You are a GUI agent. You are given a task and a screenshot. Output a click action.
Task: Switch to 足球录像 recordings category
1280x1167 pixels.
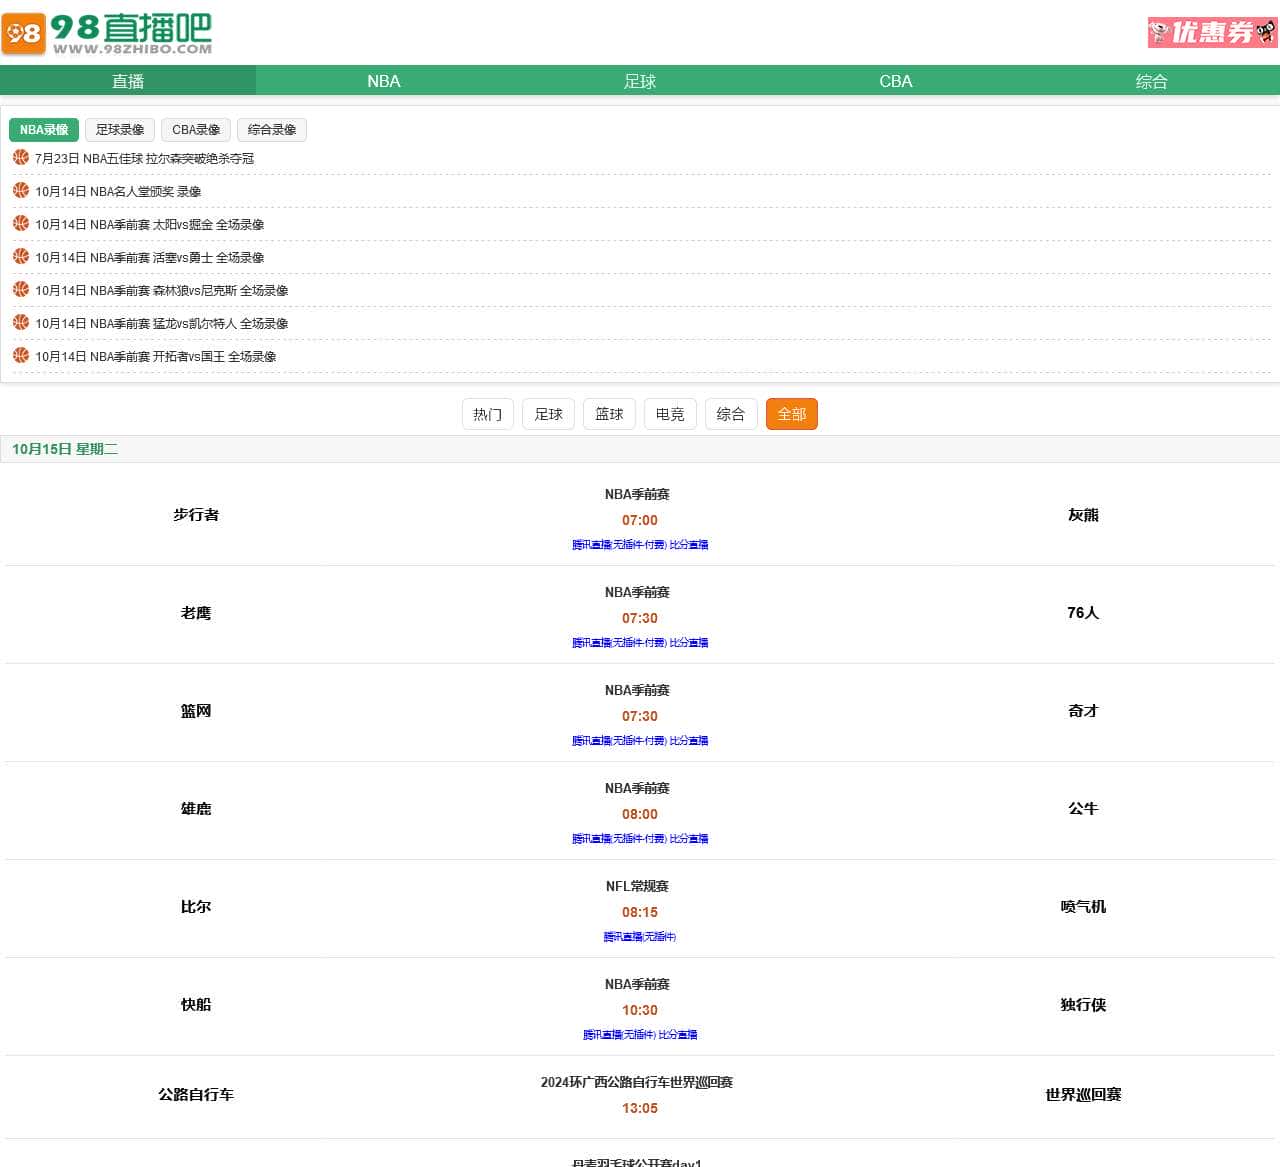[119, 129]
